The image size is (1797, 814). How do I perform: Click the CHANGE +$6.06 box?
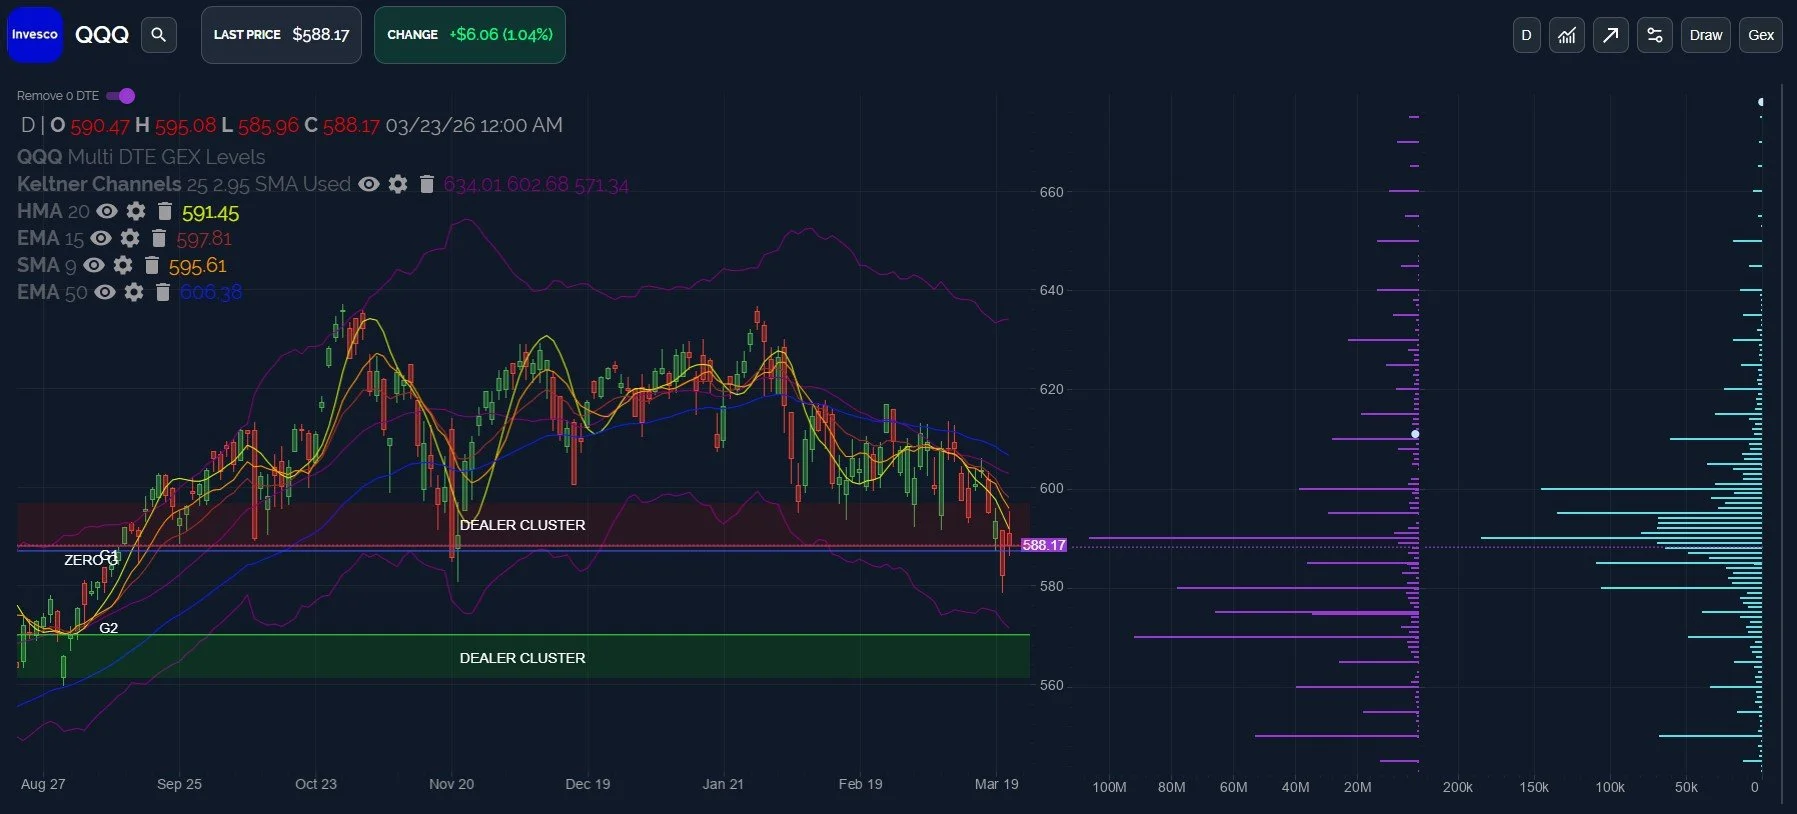point(470,35)
